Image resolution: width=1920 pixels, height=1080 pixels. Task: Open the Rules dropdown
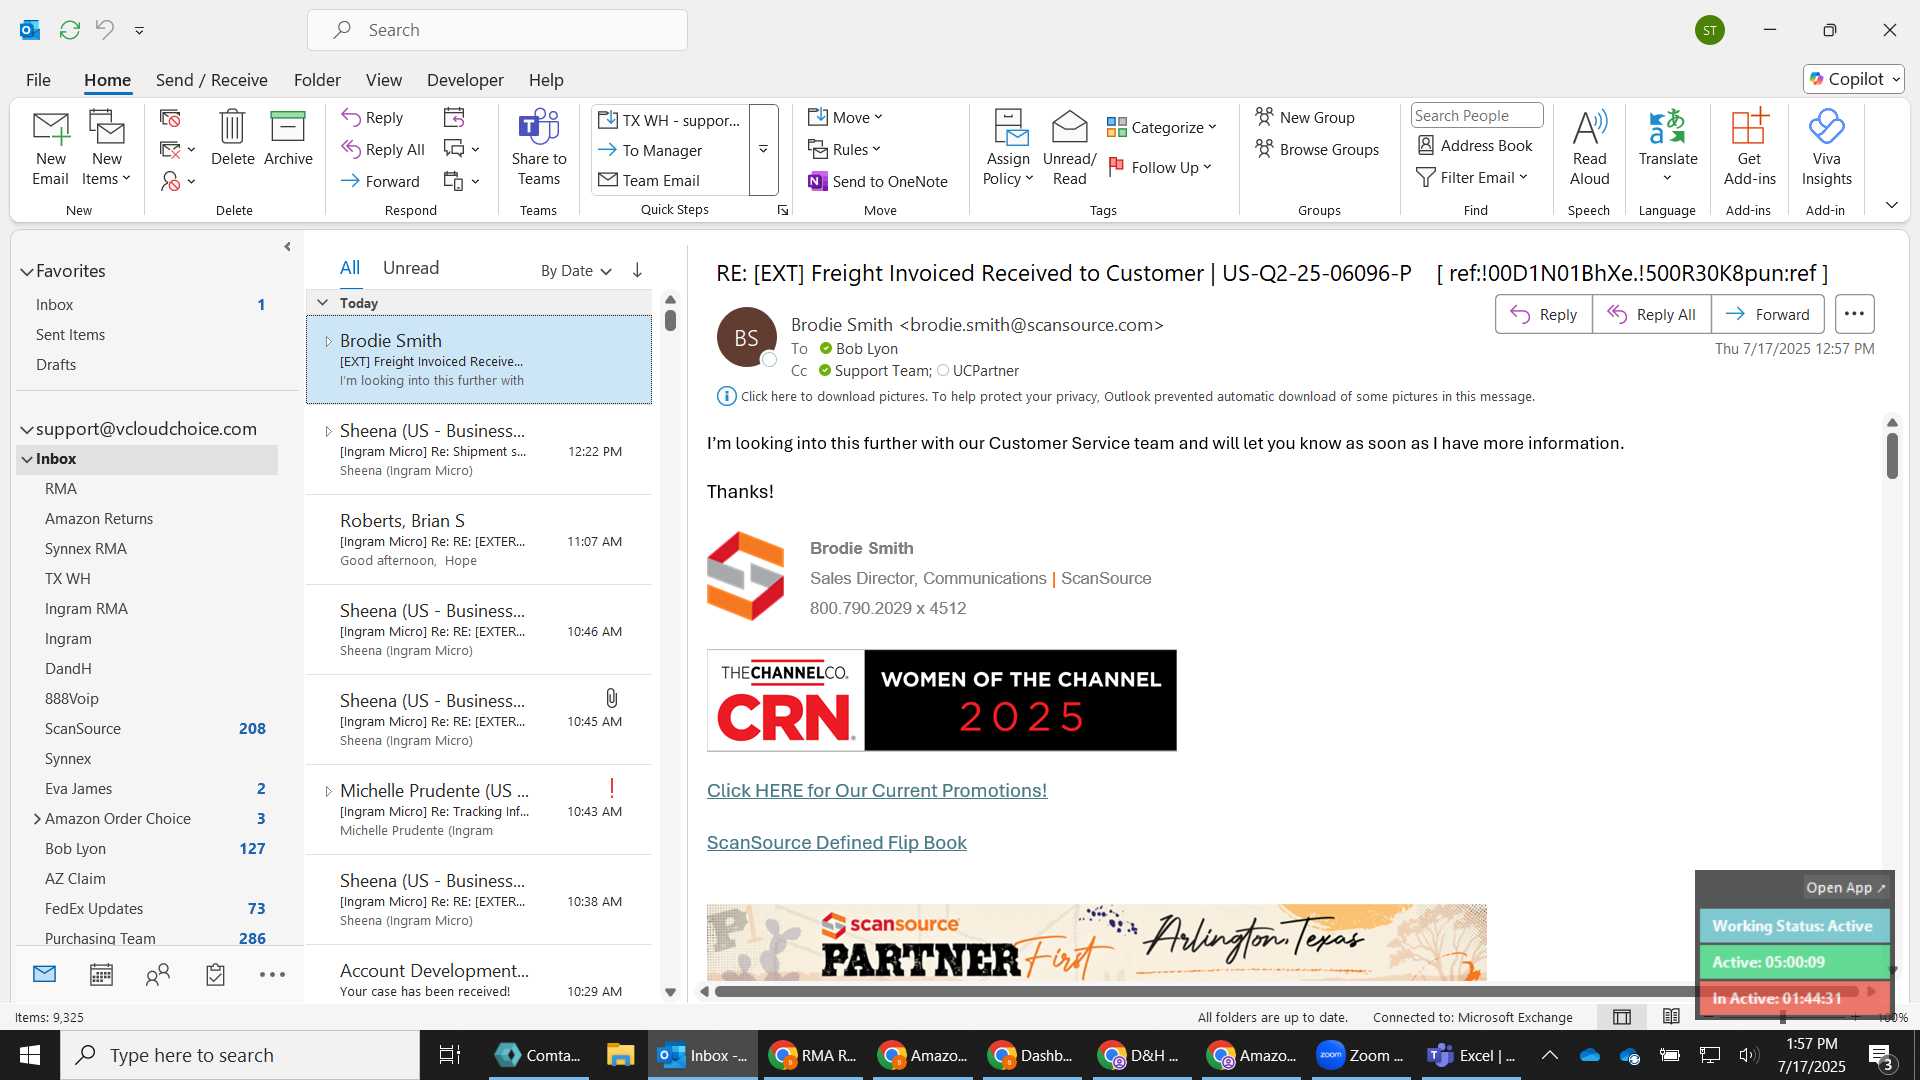(x=845, y=149)
